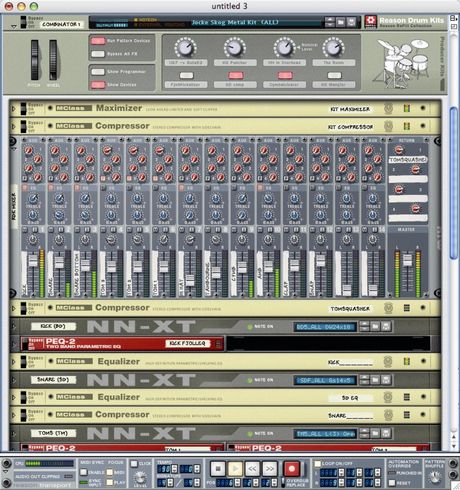Adjust the Combinator Pitch wheel
This screenshot has width=460, height=490.
pyautogui.click(x=35, y=60)
